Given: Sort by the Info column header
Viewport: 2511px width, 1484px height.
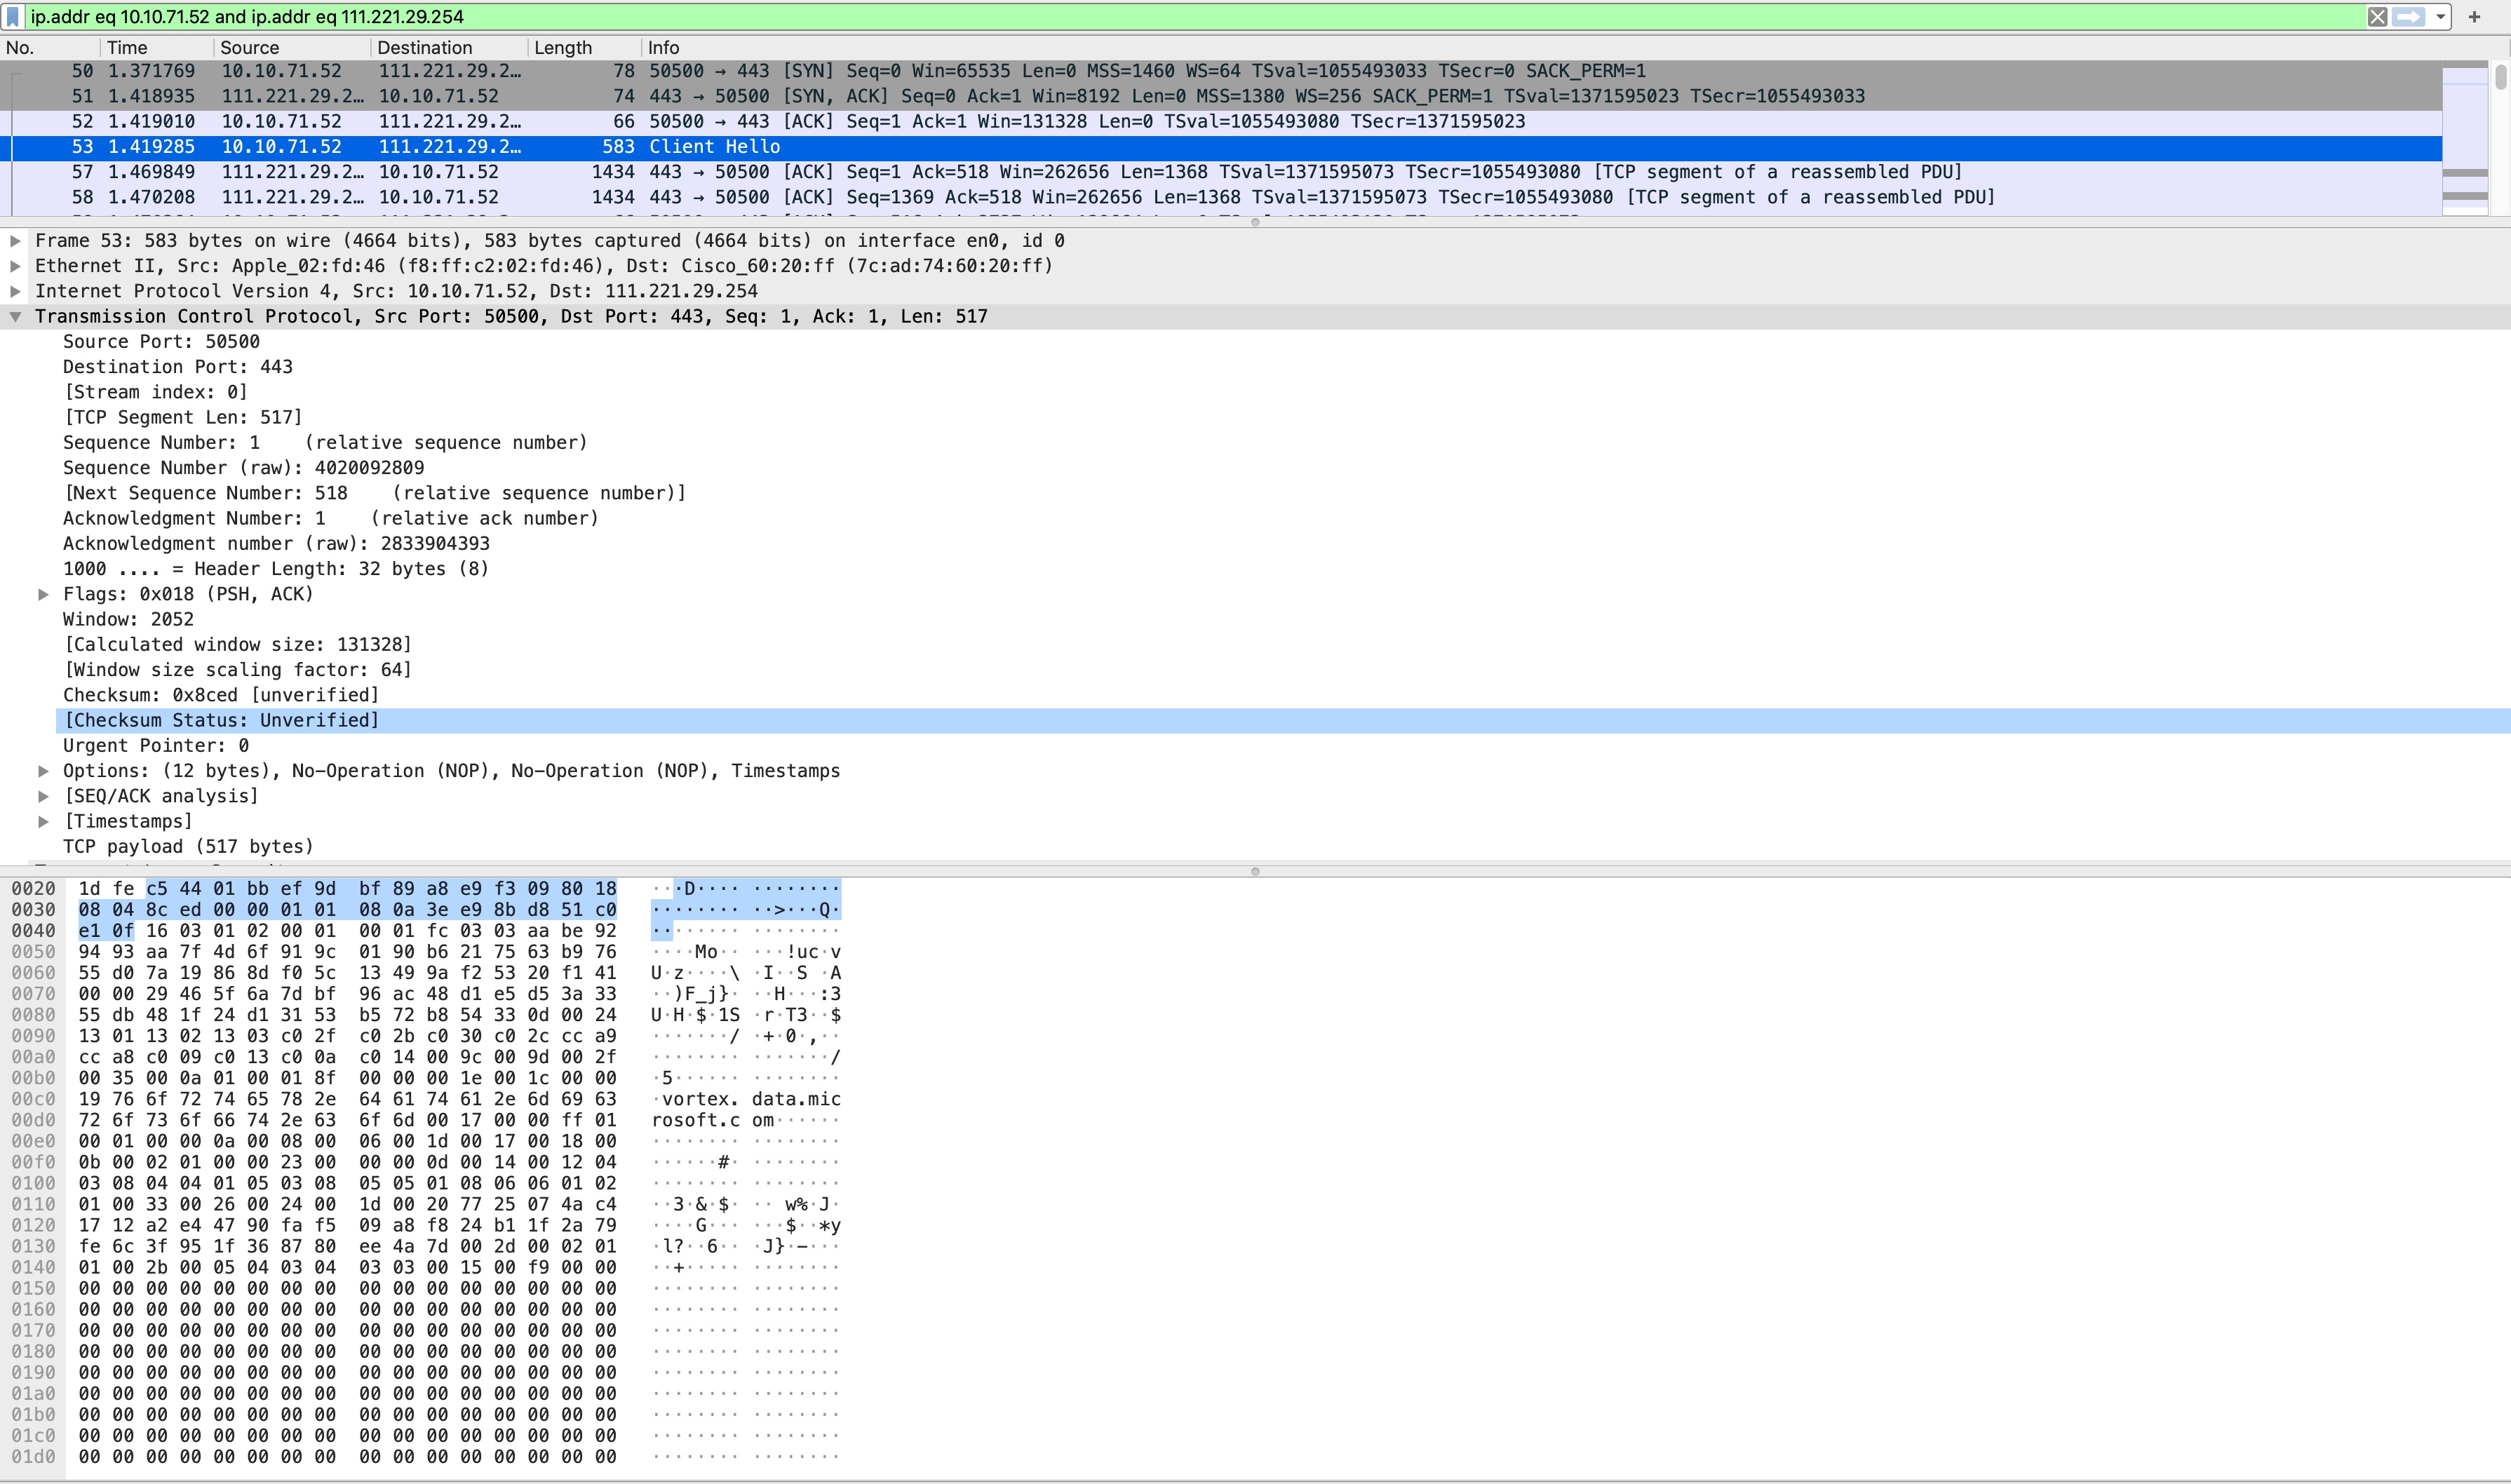Looking at the screenshot, I should pos(1540,47).
